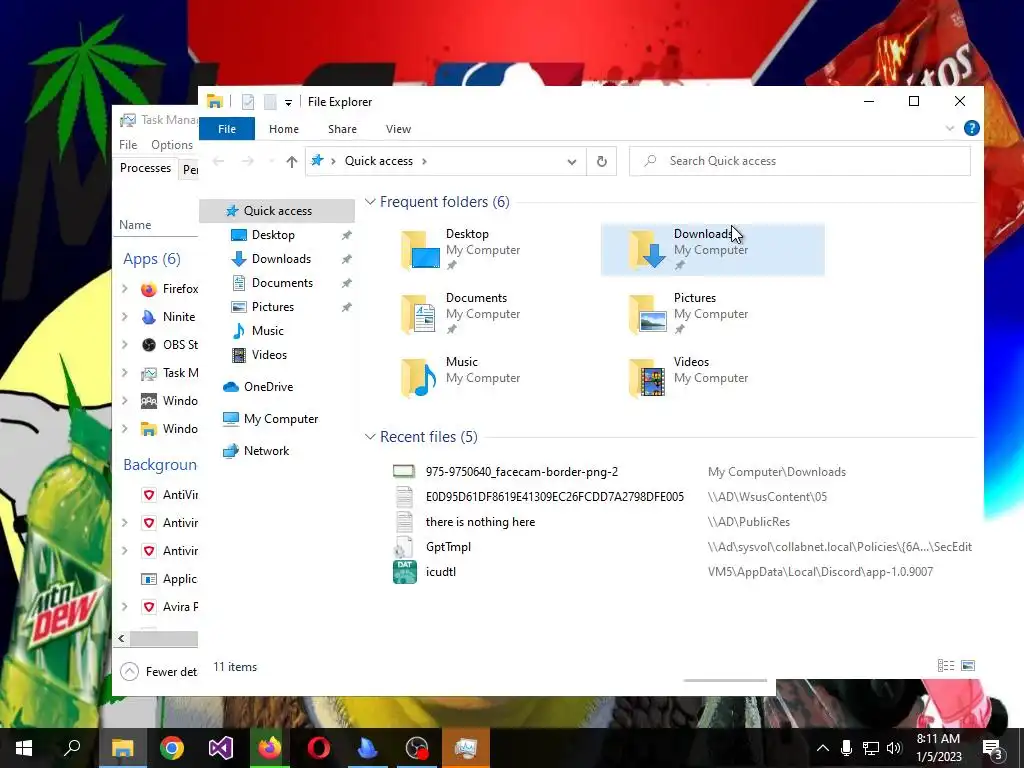The height and width of the screenshot is (768, 1024).
Task: Select the Documents folder icon in Frequent folders
Action: coord(420,313)
